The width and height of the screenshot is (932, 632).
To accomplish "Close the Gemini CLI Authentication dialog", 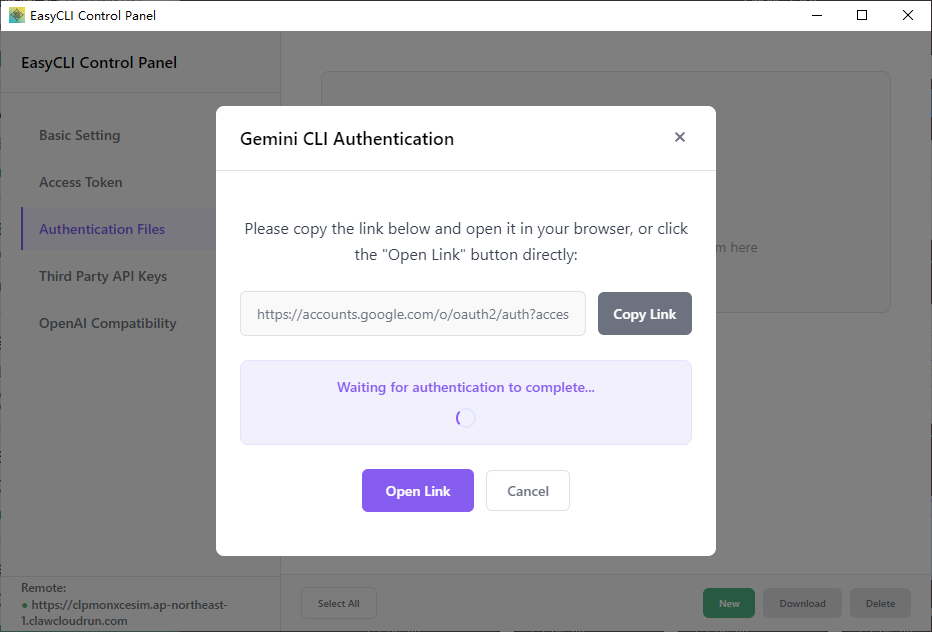I will 680,138.
